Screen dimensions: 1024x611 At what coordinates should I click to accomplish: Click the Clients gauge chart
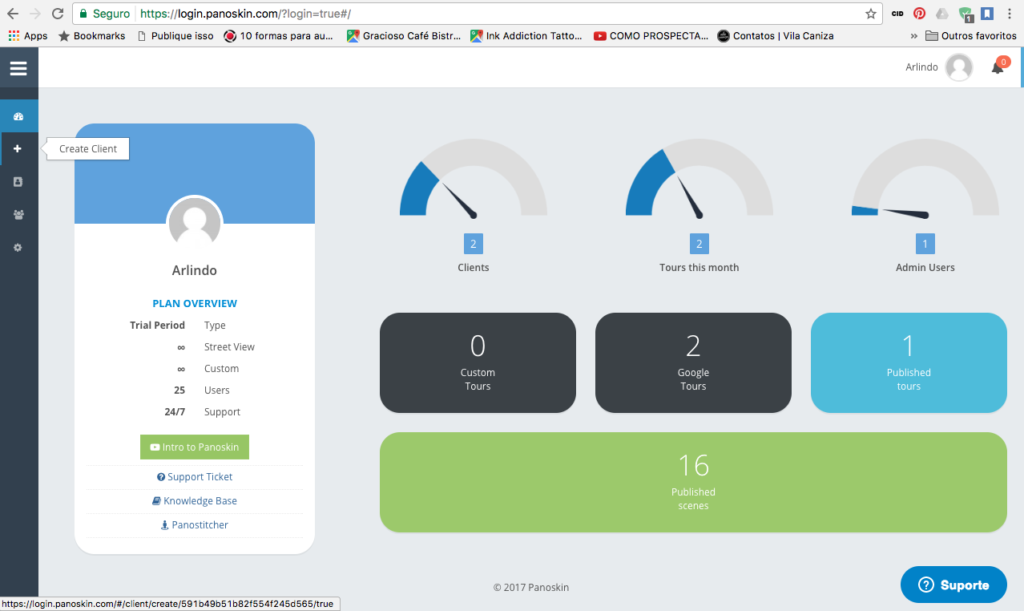click(x=473, y=185)
